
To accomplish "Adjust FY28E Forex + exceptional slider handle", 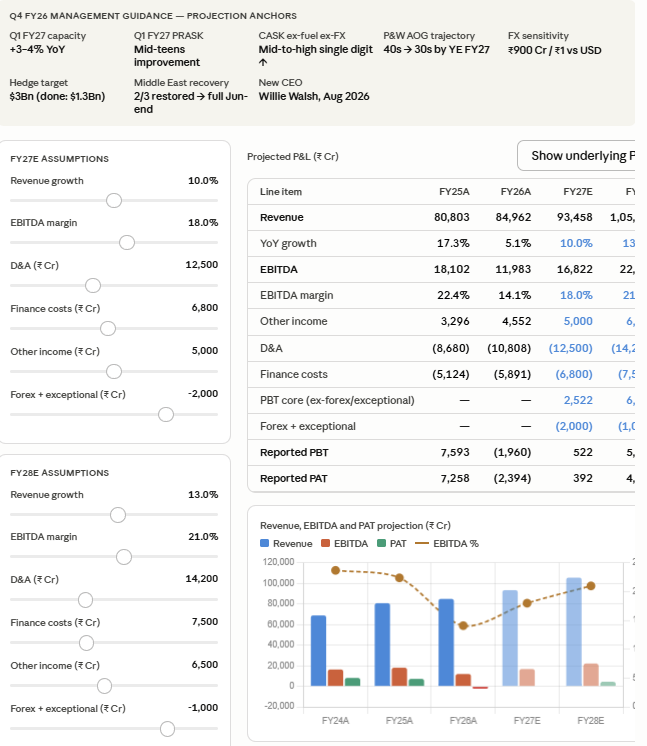I will (x=167, y=729).
